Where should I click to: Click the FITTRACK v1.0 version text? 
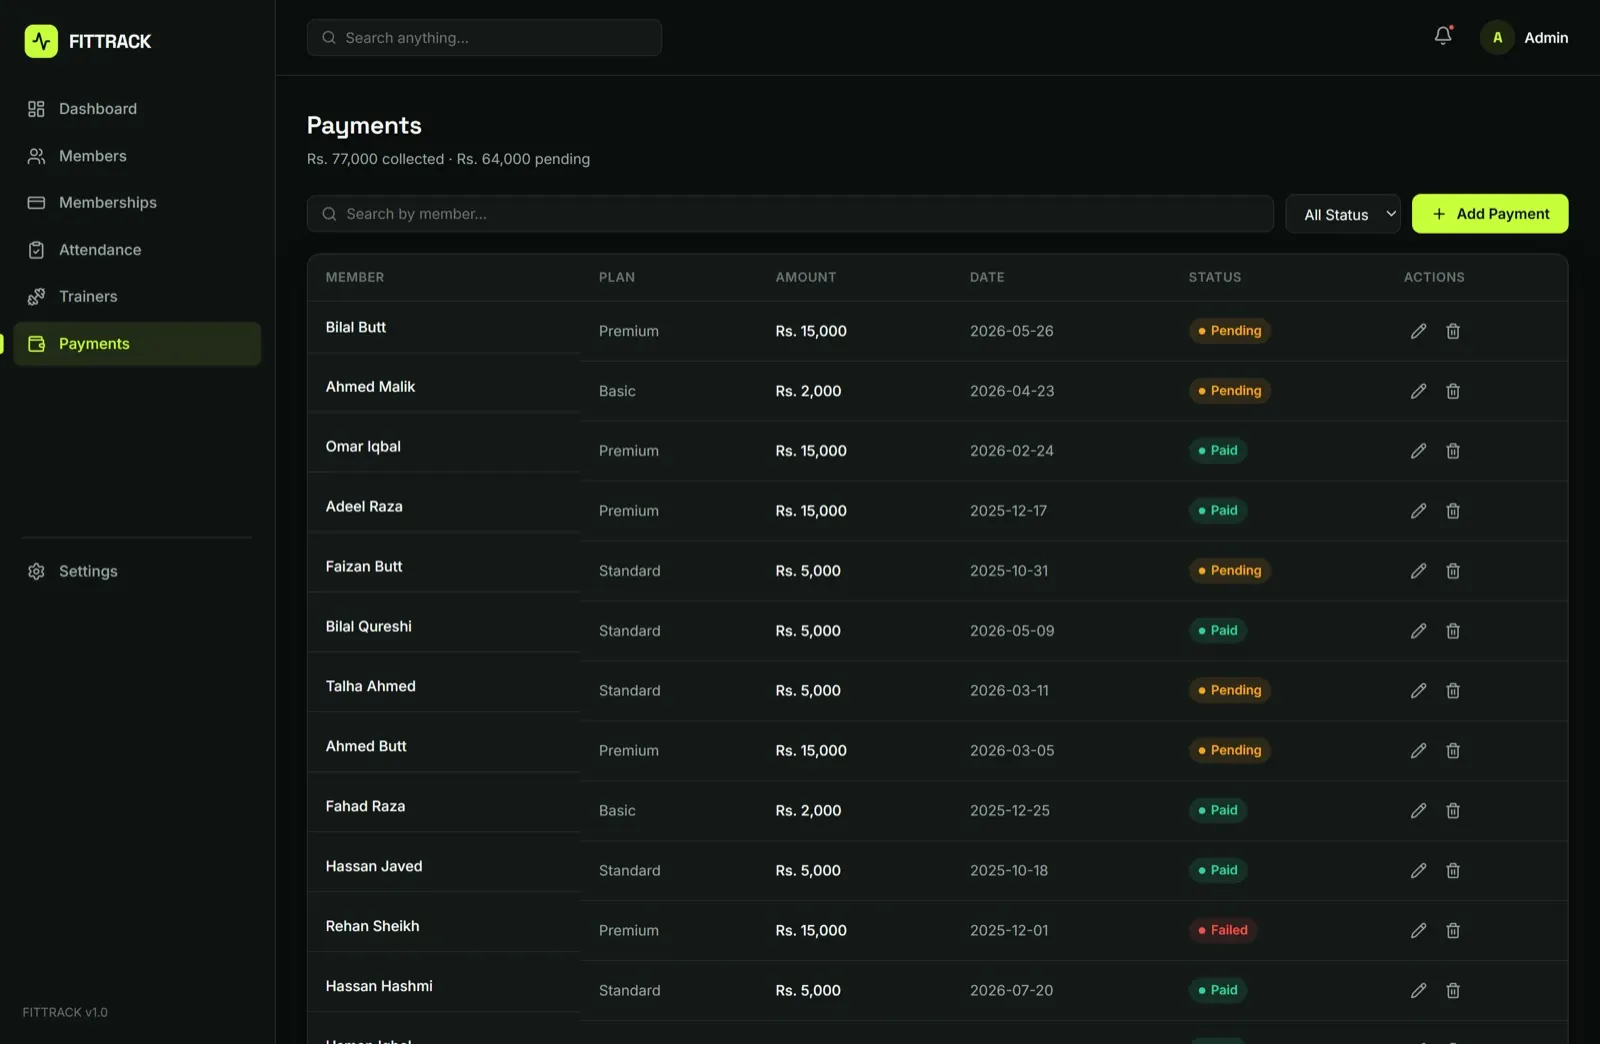click(65, 1012)
